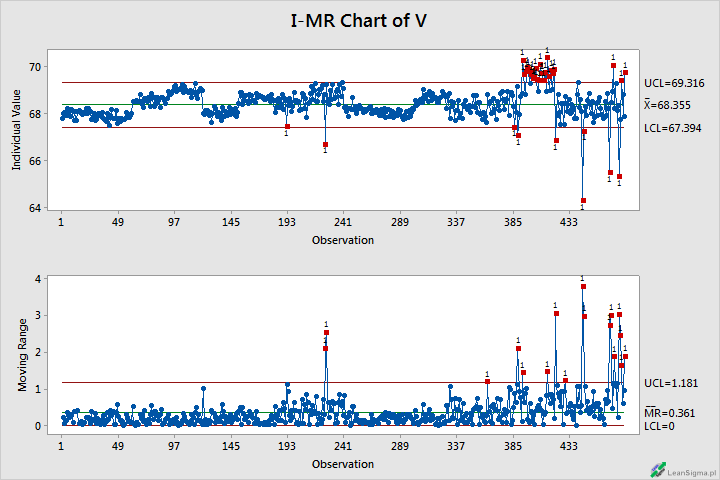Click the LeanSigma.pl logo icon
Image resolution: width=720 pixels, height=480 pixels.
[657, 468]
